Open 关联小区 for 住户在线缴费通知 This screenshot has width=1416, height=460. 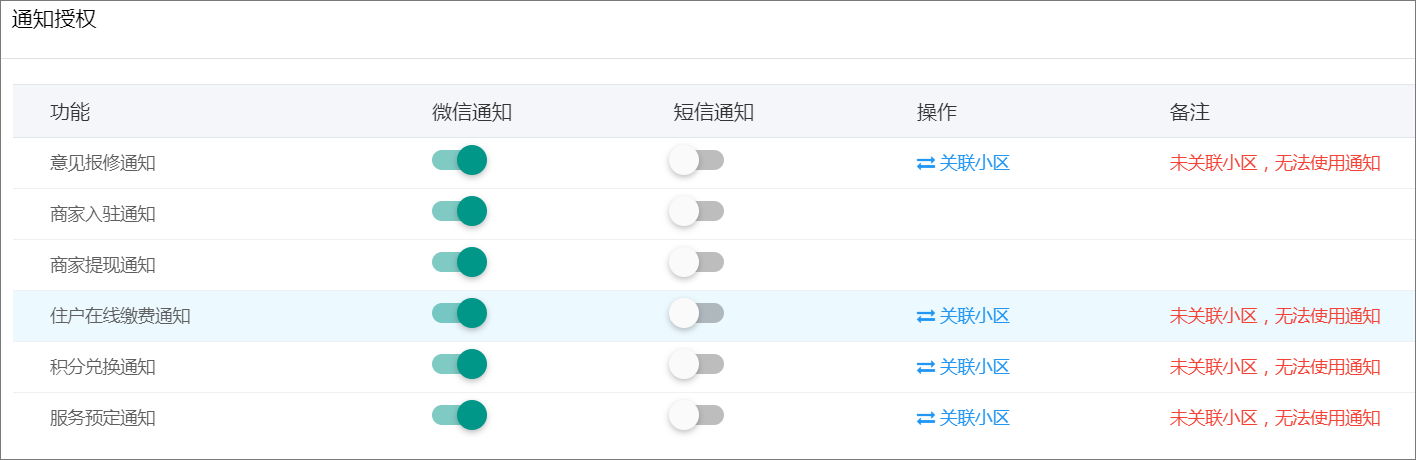pos(974,316)
